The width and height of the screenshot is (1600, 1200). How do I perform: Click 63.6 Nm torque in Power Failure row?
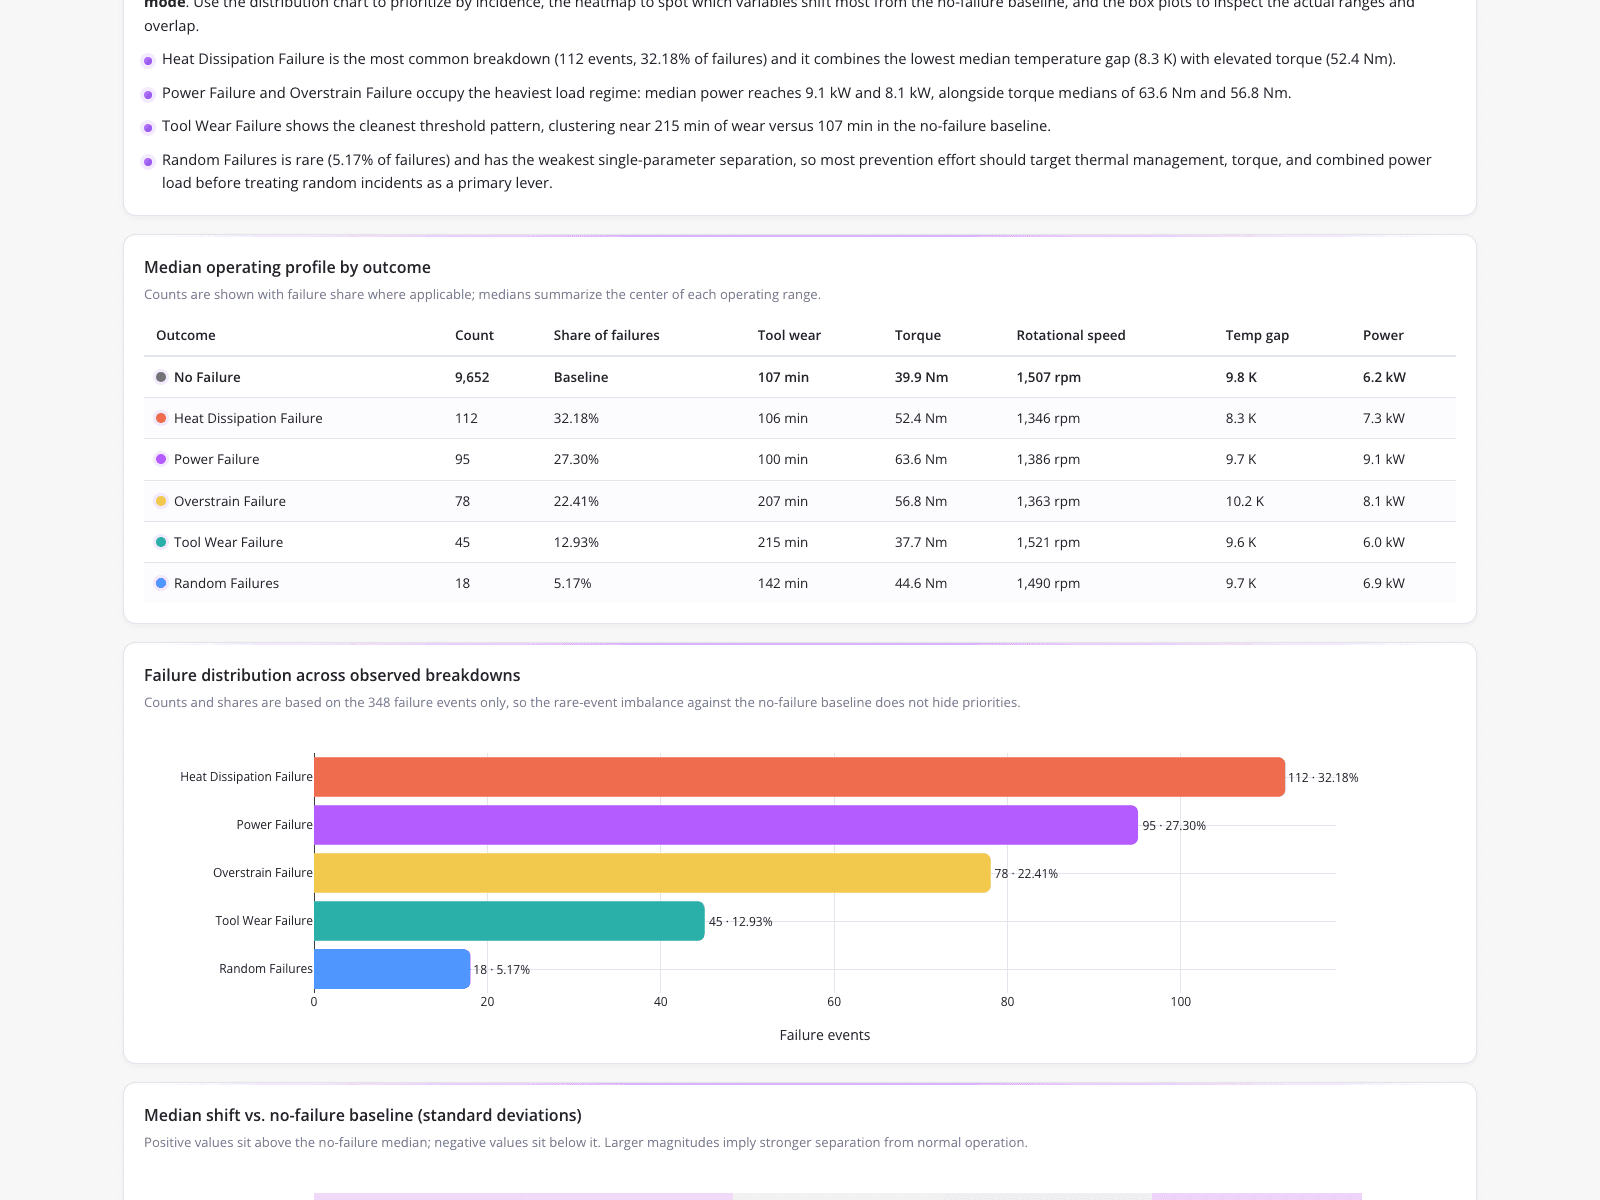(x=921, y=459)
